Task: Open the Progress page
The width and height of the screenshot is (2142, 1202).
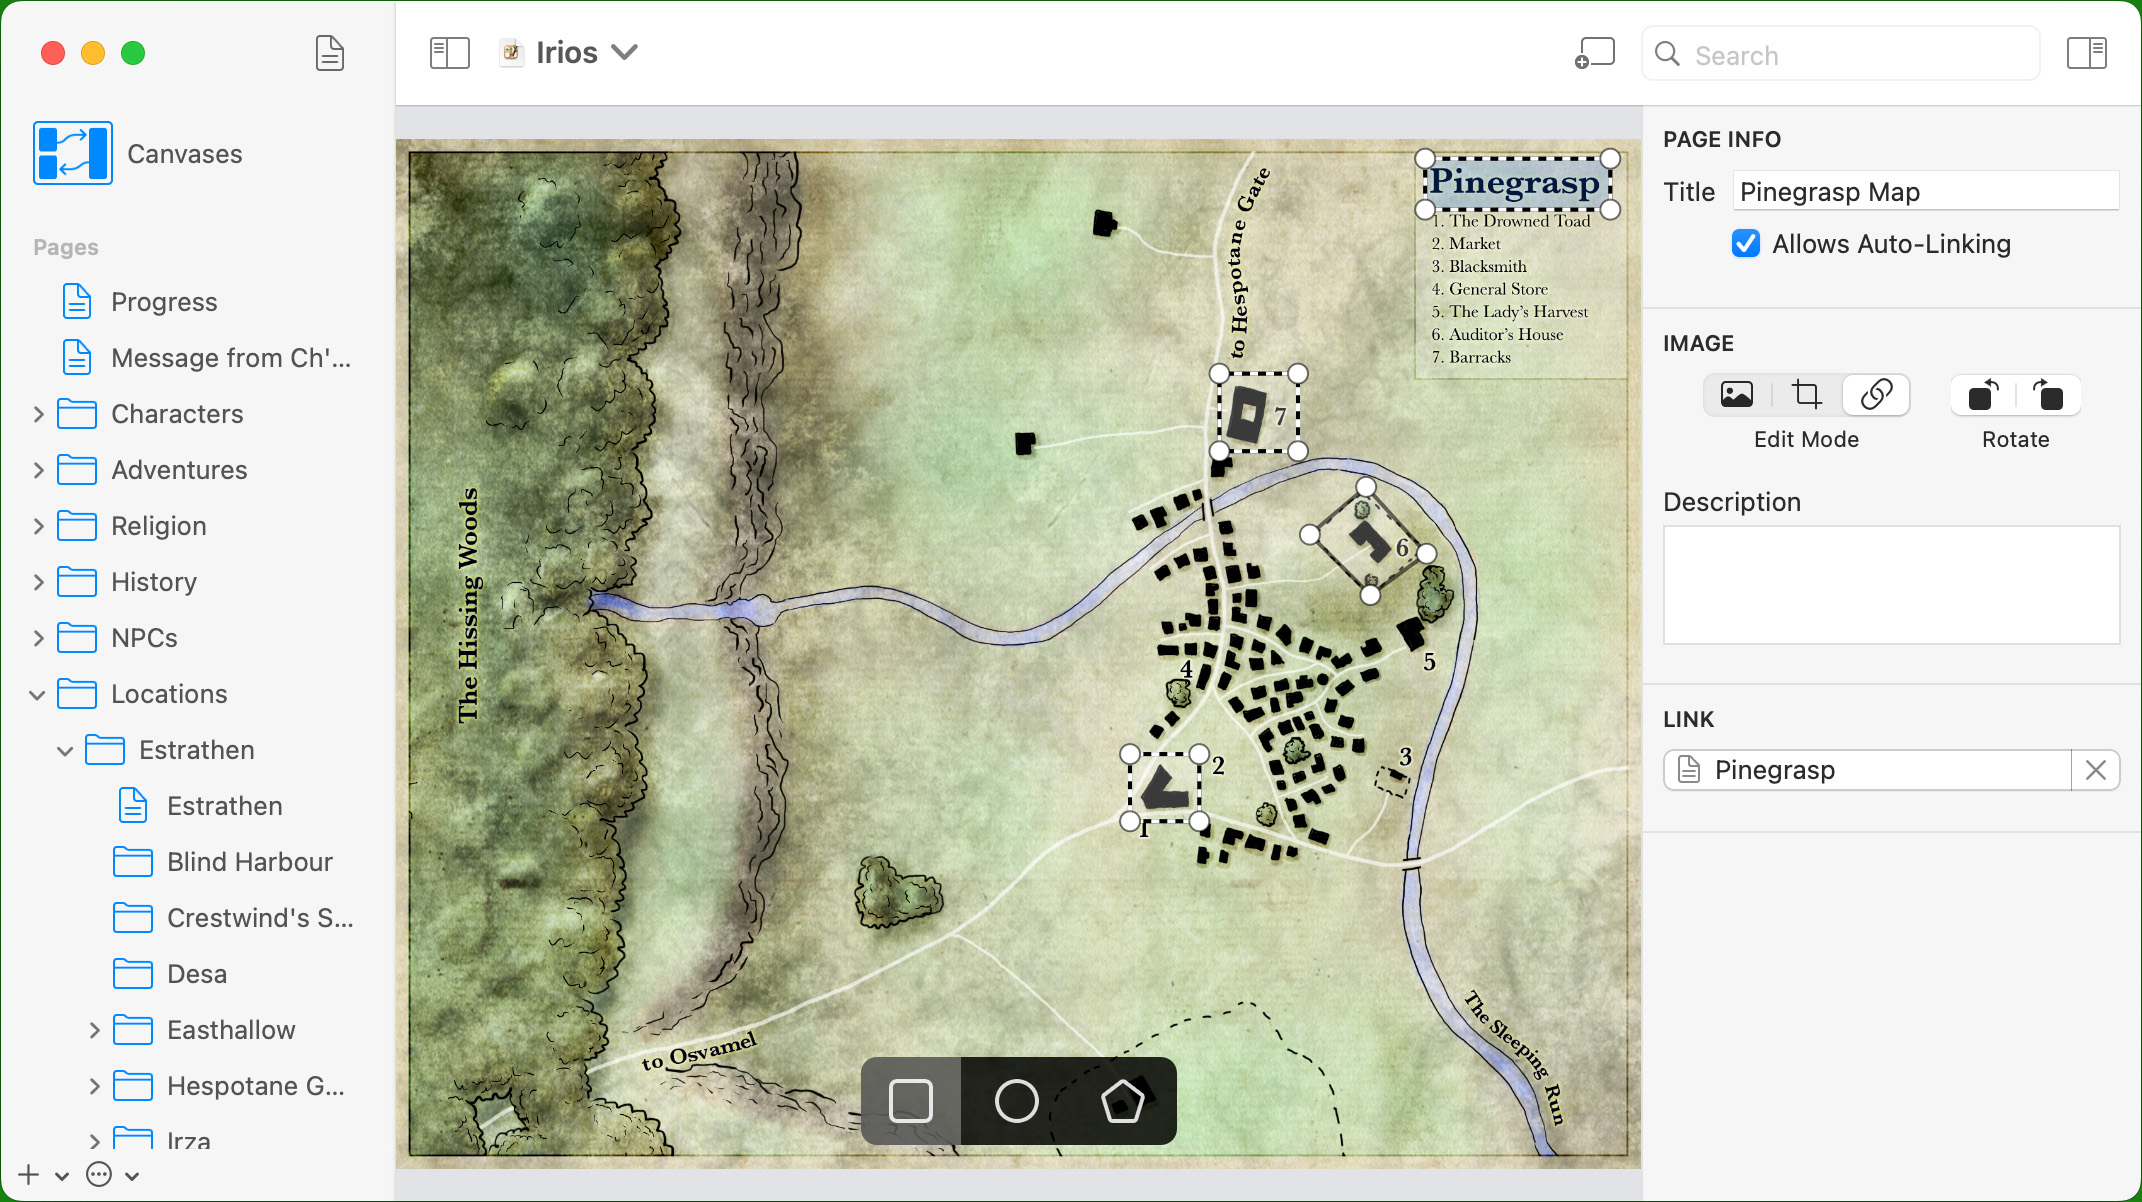Action: pyautogui.click(x=164, y=302)
